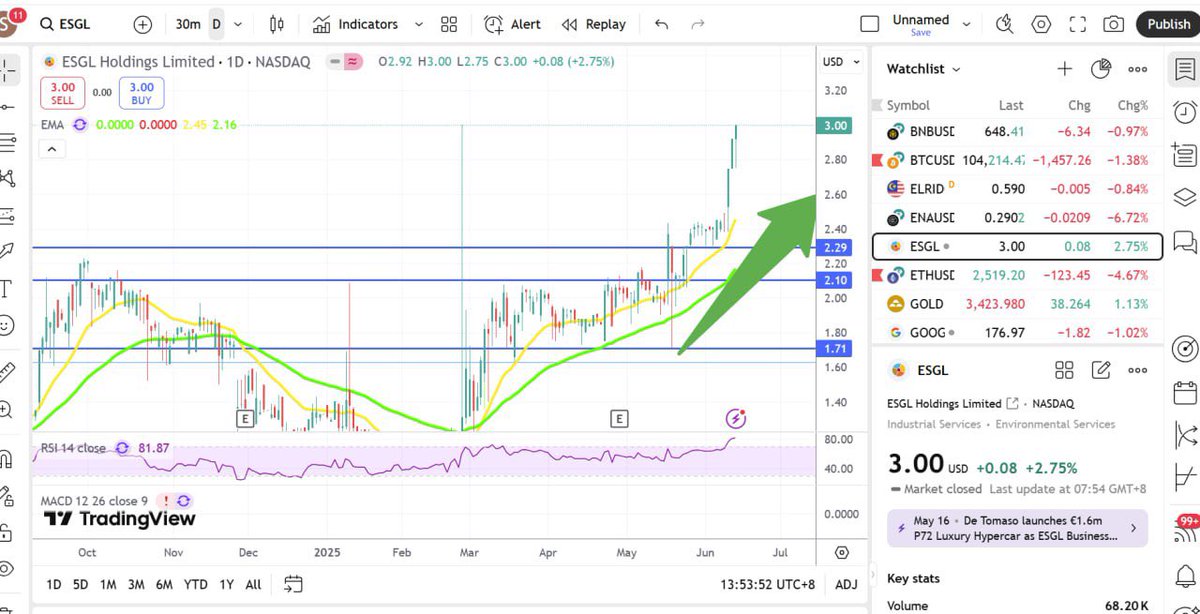Open chart settings hexagon icon
The height and width of the screenshot is (614, 1200).
1041,24
